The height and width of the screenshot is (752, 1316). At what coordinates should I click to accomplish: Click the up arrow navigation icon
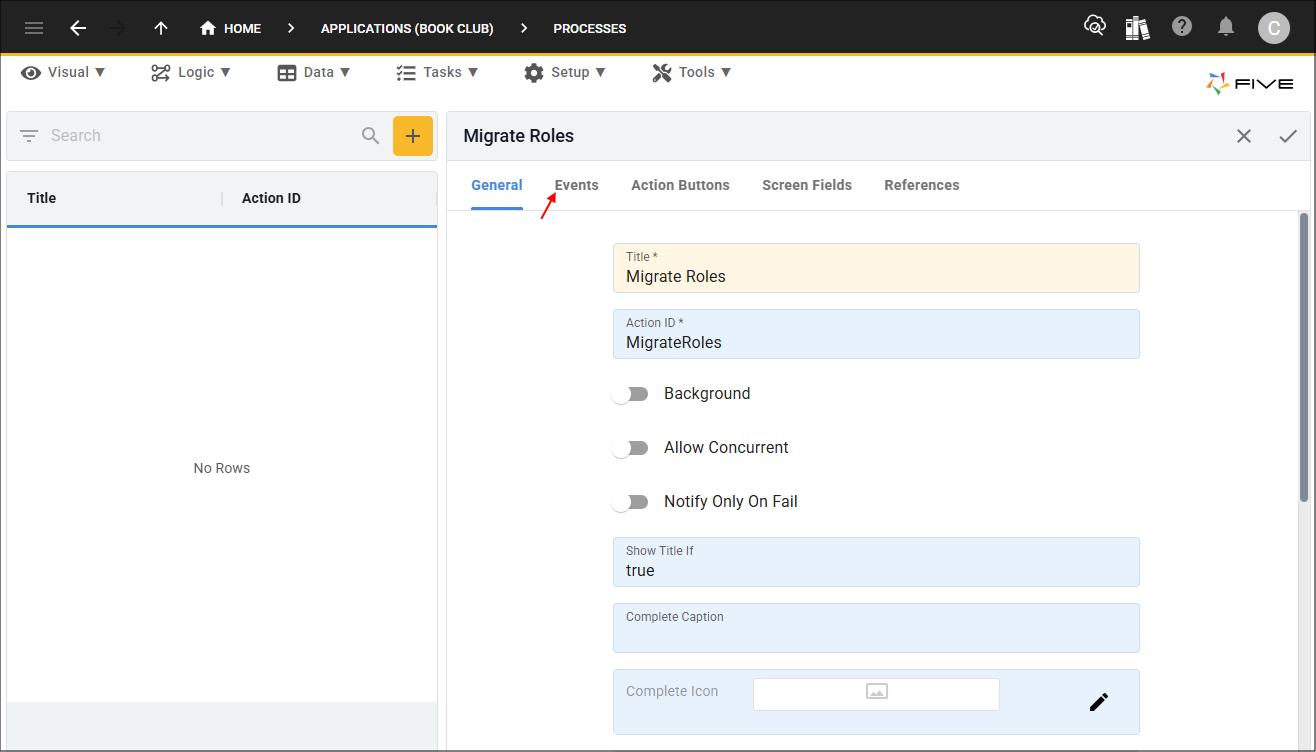[x=161, y=28]
